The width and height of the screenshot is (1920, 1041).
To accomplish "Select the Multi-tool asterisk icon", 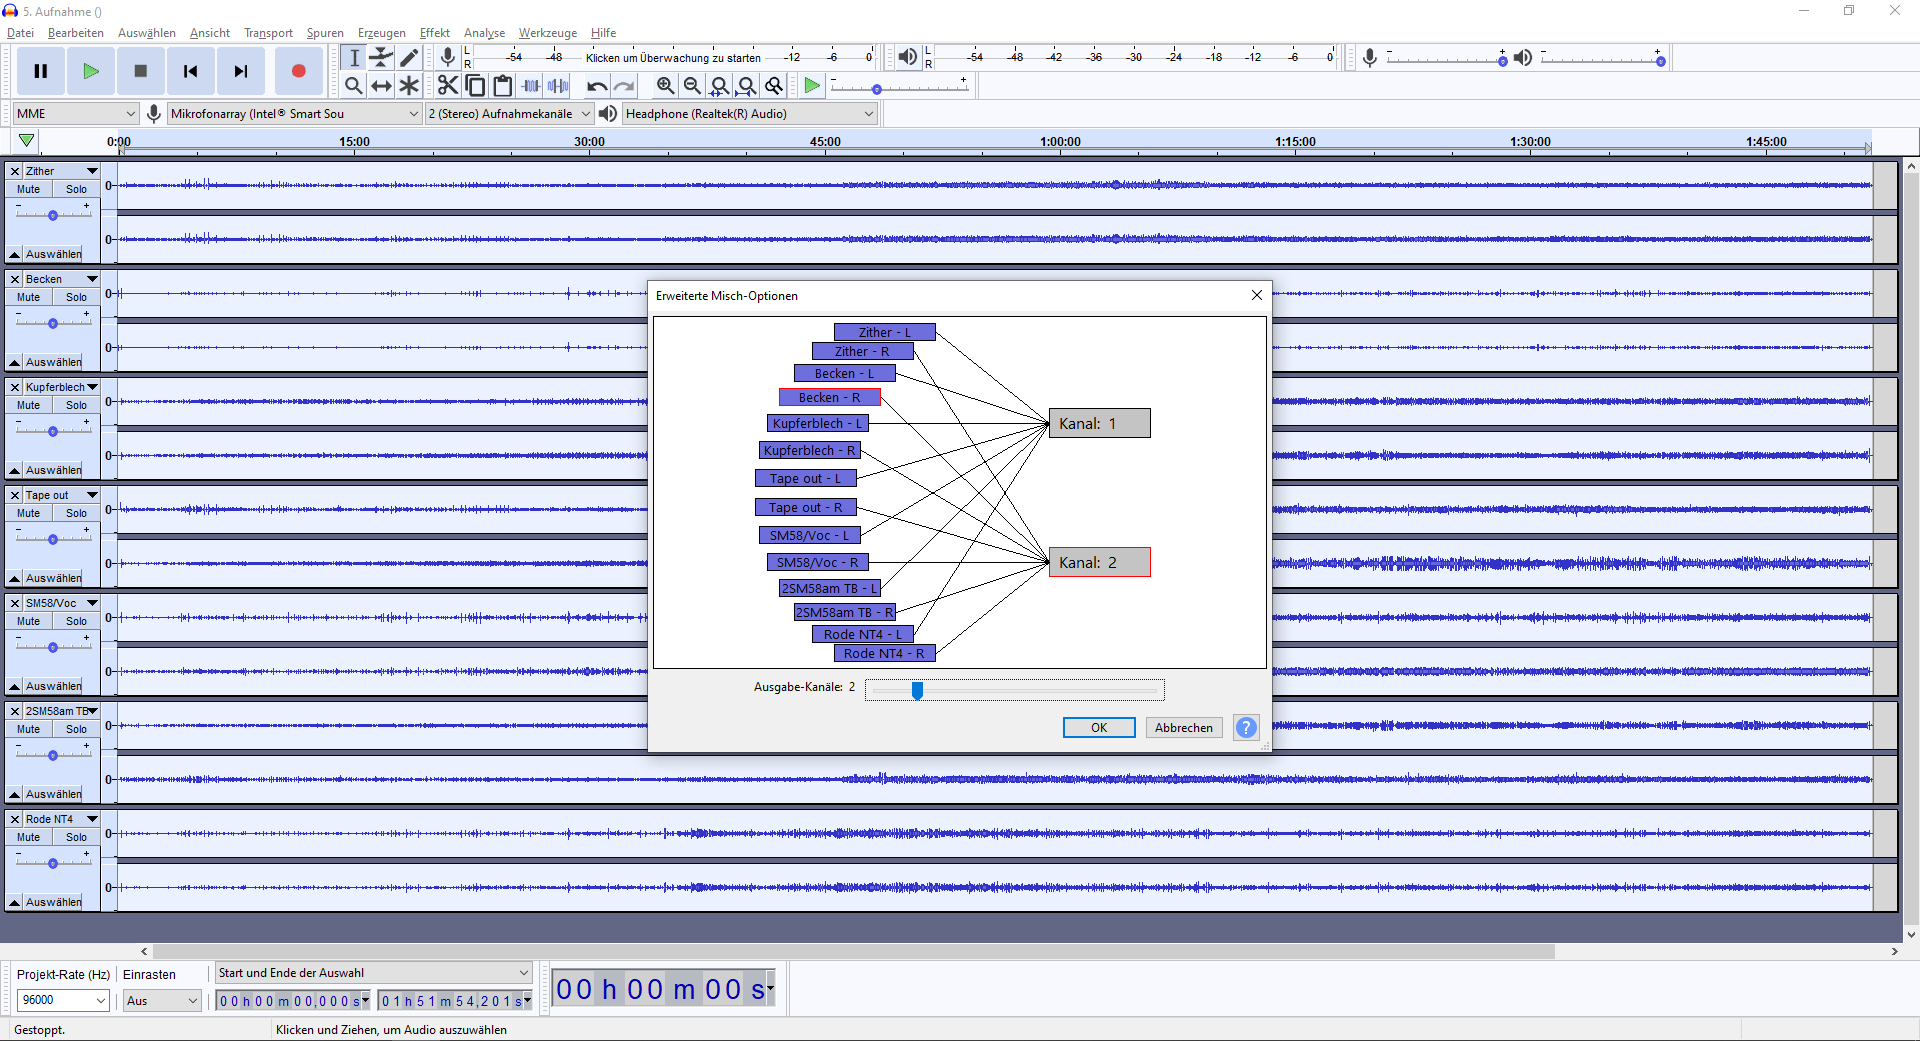I will pyautogui.click(x=409, y=86).
